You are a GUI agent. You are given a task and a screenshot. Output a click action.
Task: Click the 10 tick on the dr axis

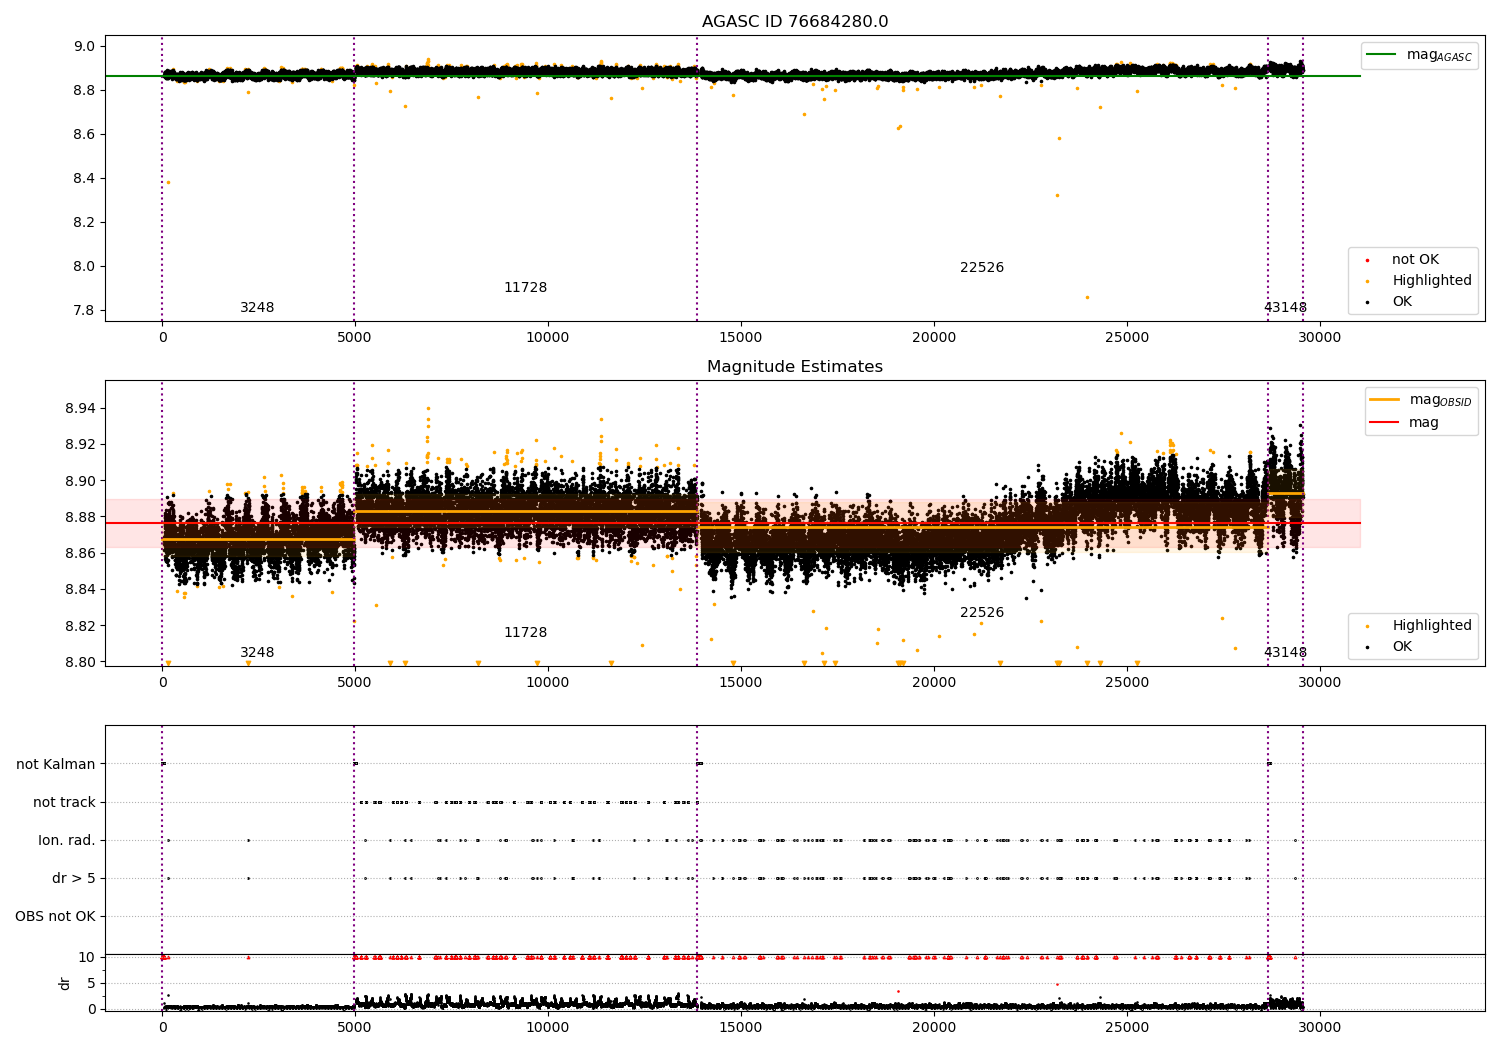tap(87, 958)
